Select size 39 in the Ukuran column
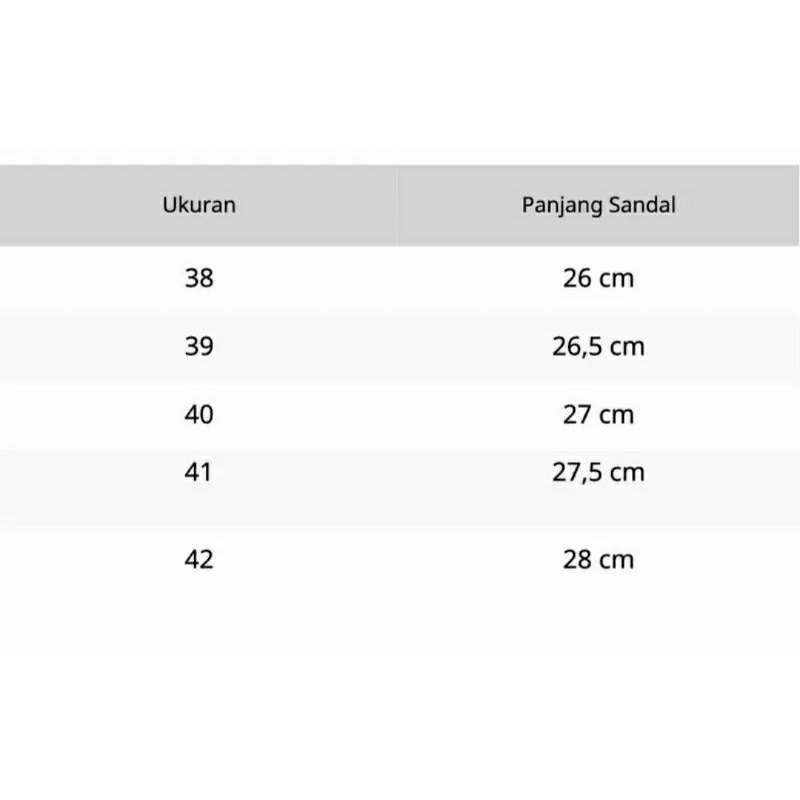This screenshot has height=800, width=800. (x=199, y=347)
